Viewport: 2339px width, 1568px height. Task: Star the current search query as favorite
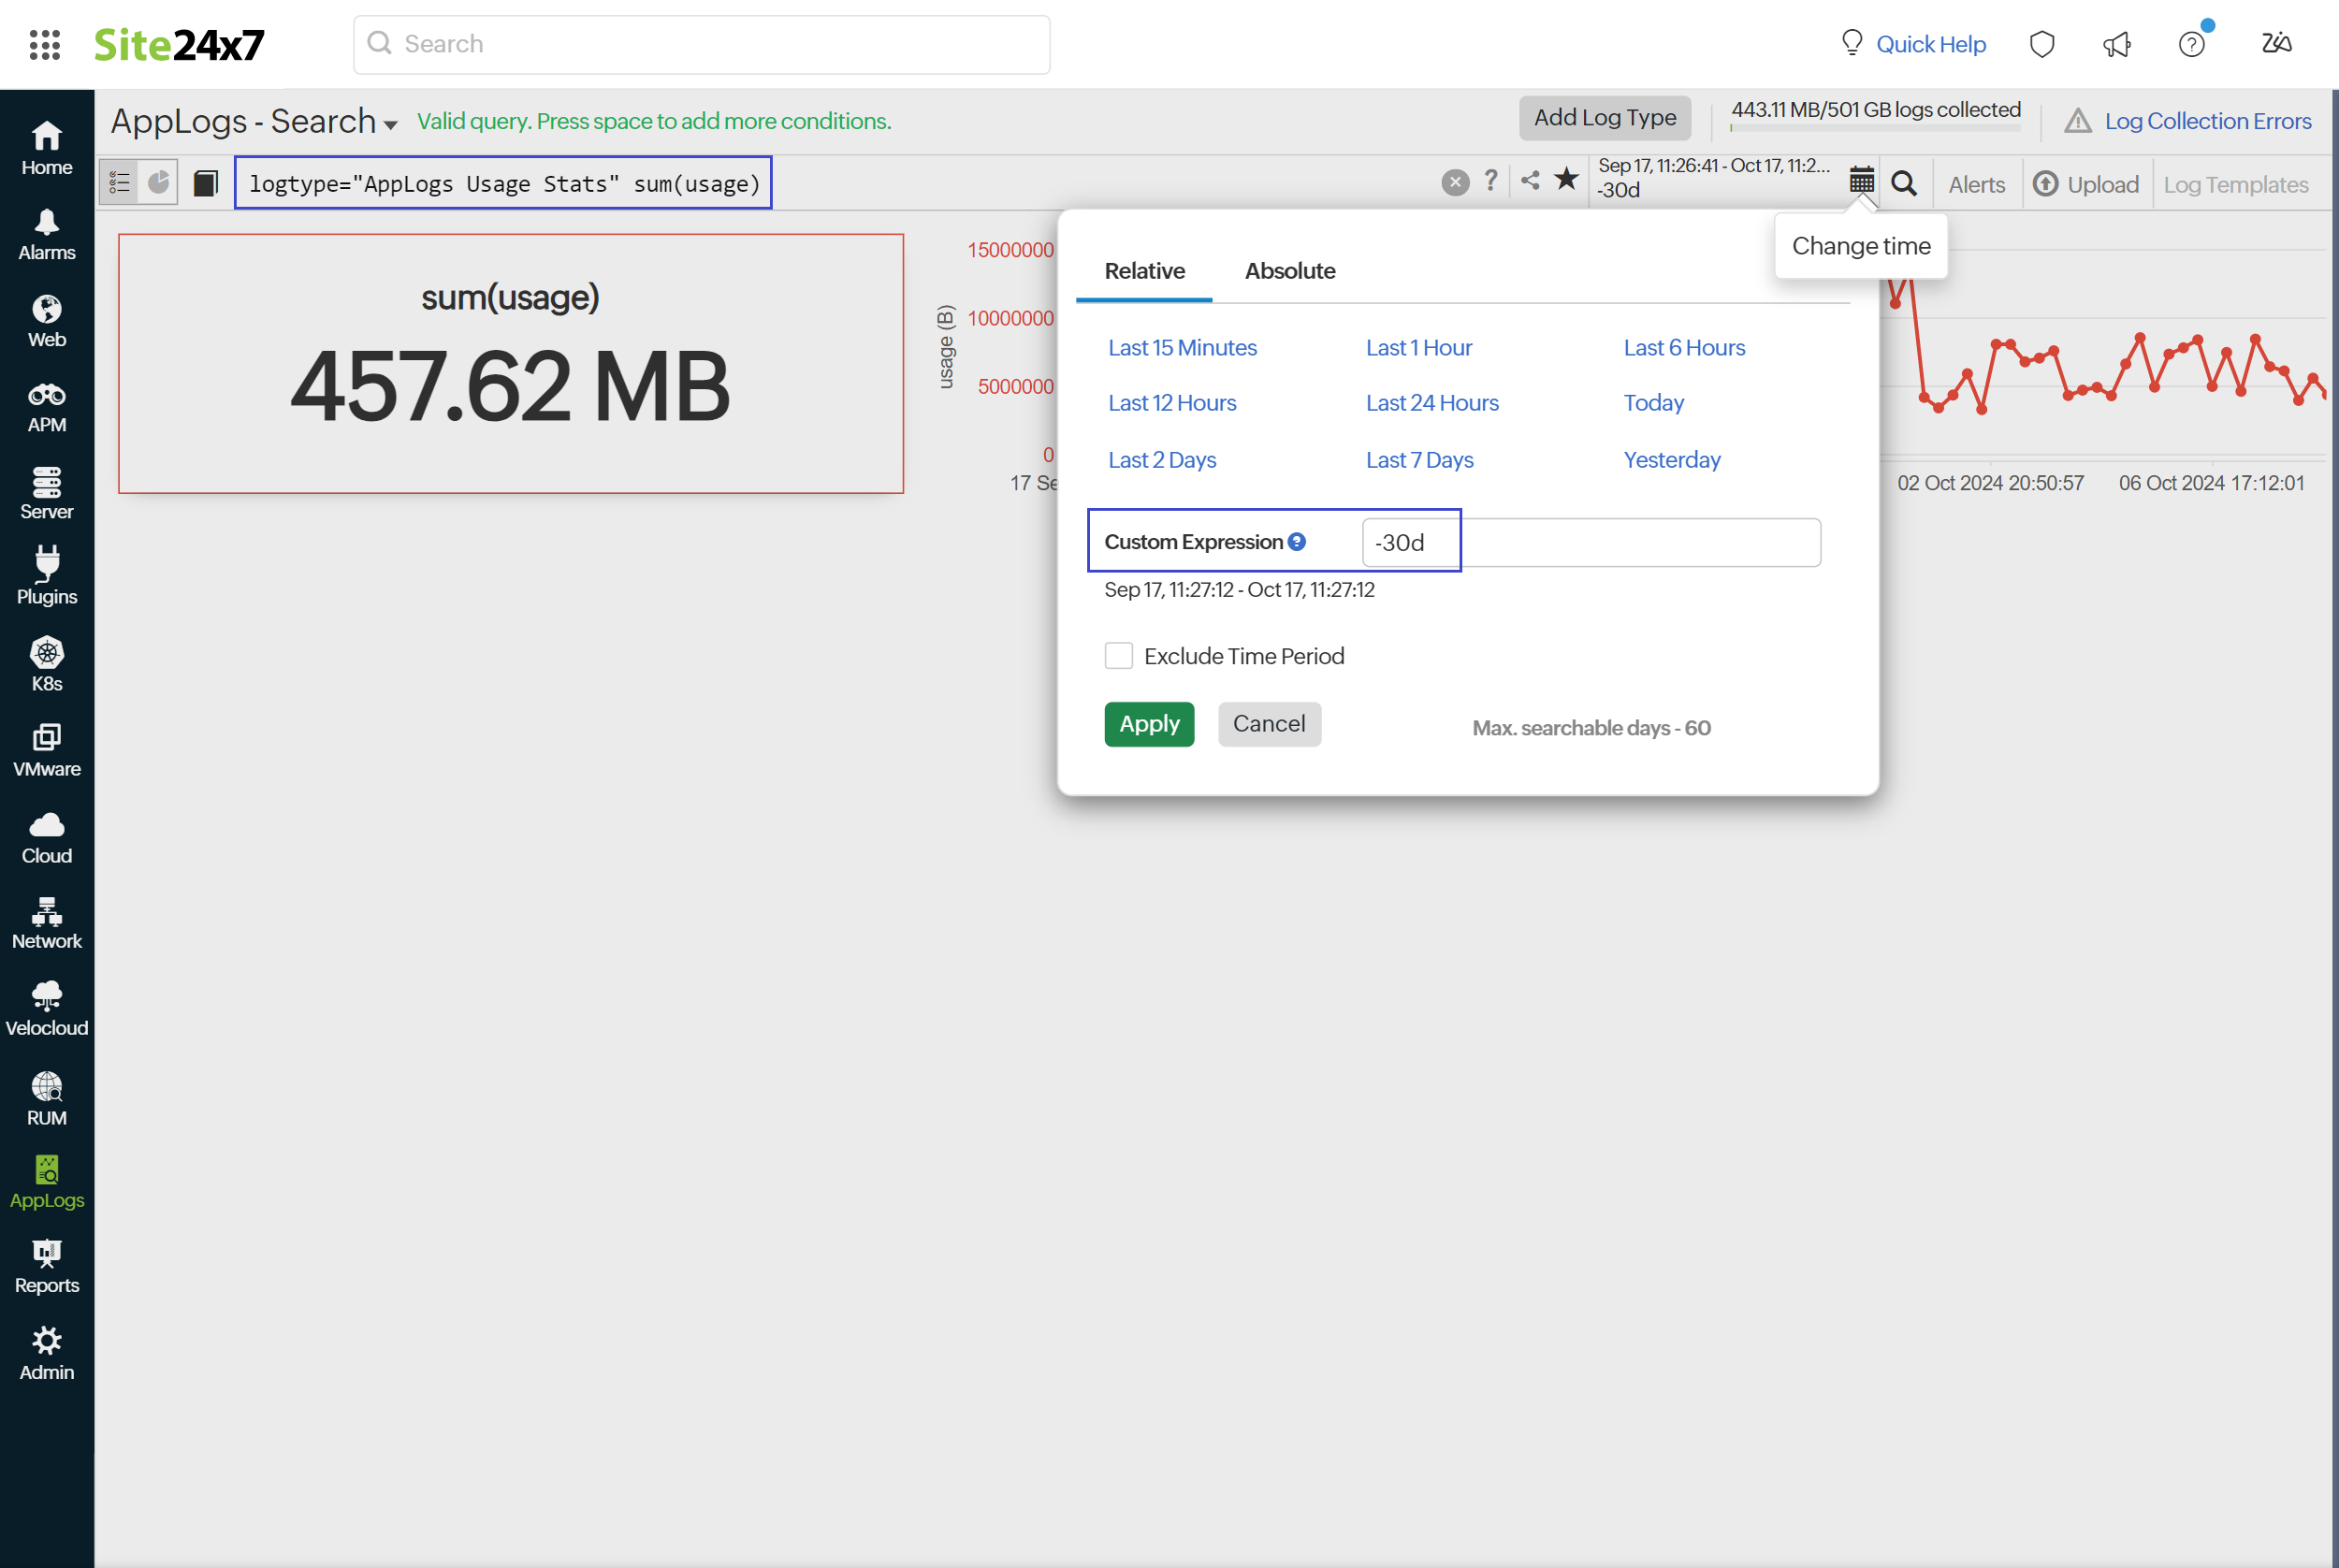(x=1566, y=181)
